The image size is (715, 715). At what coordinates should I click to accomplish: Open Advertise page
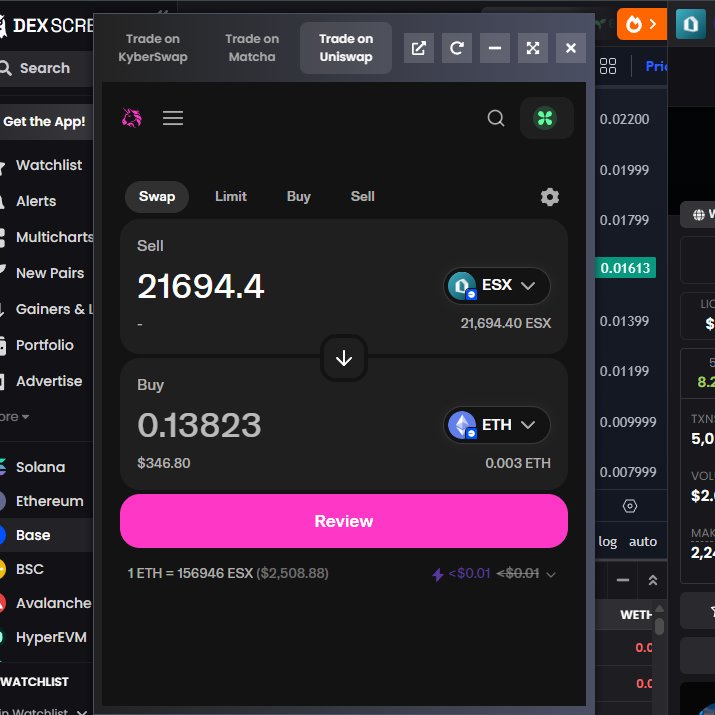click(x=47, y=381)
